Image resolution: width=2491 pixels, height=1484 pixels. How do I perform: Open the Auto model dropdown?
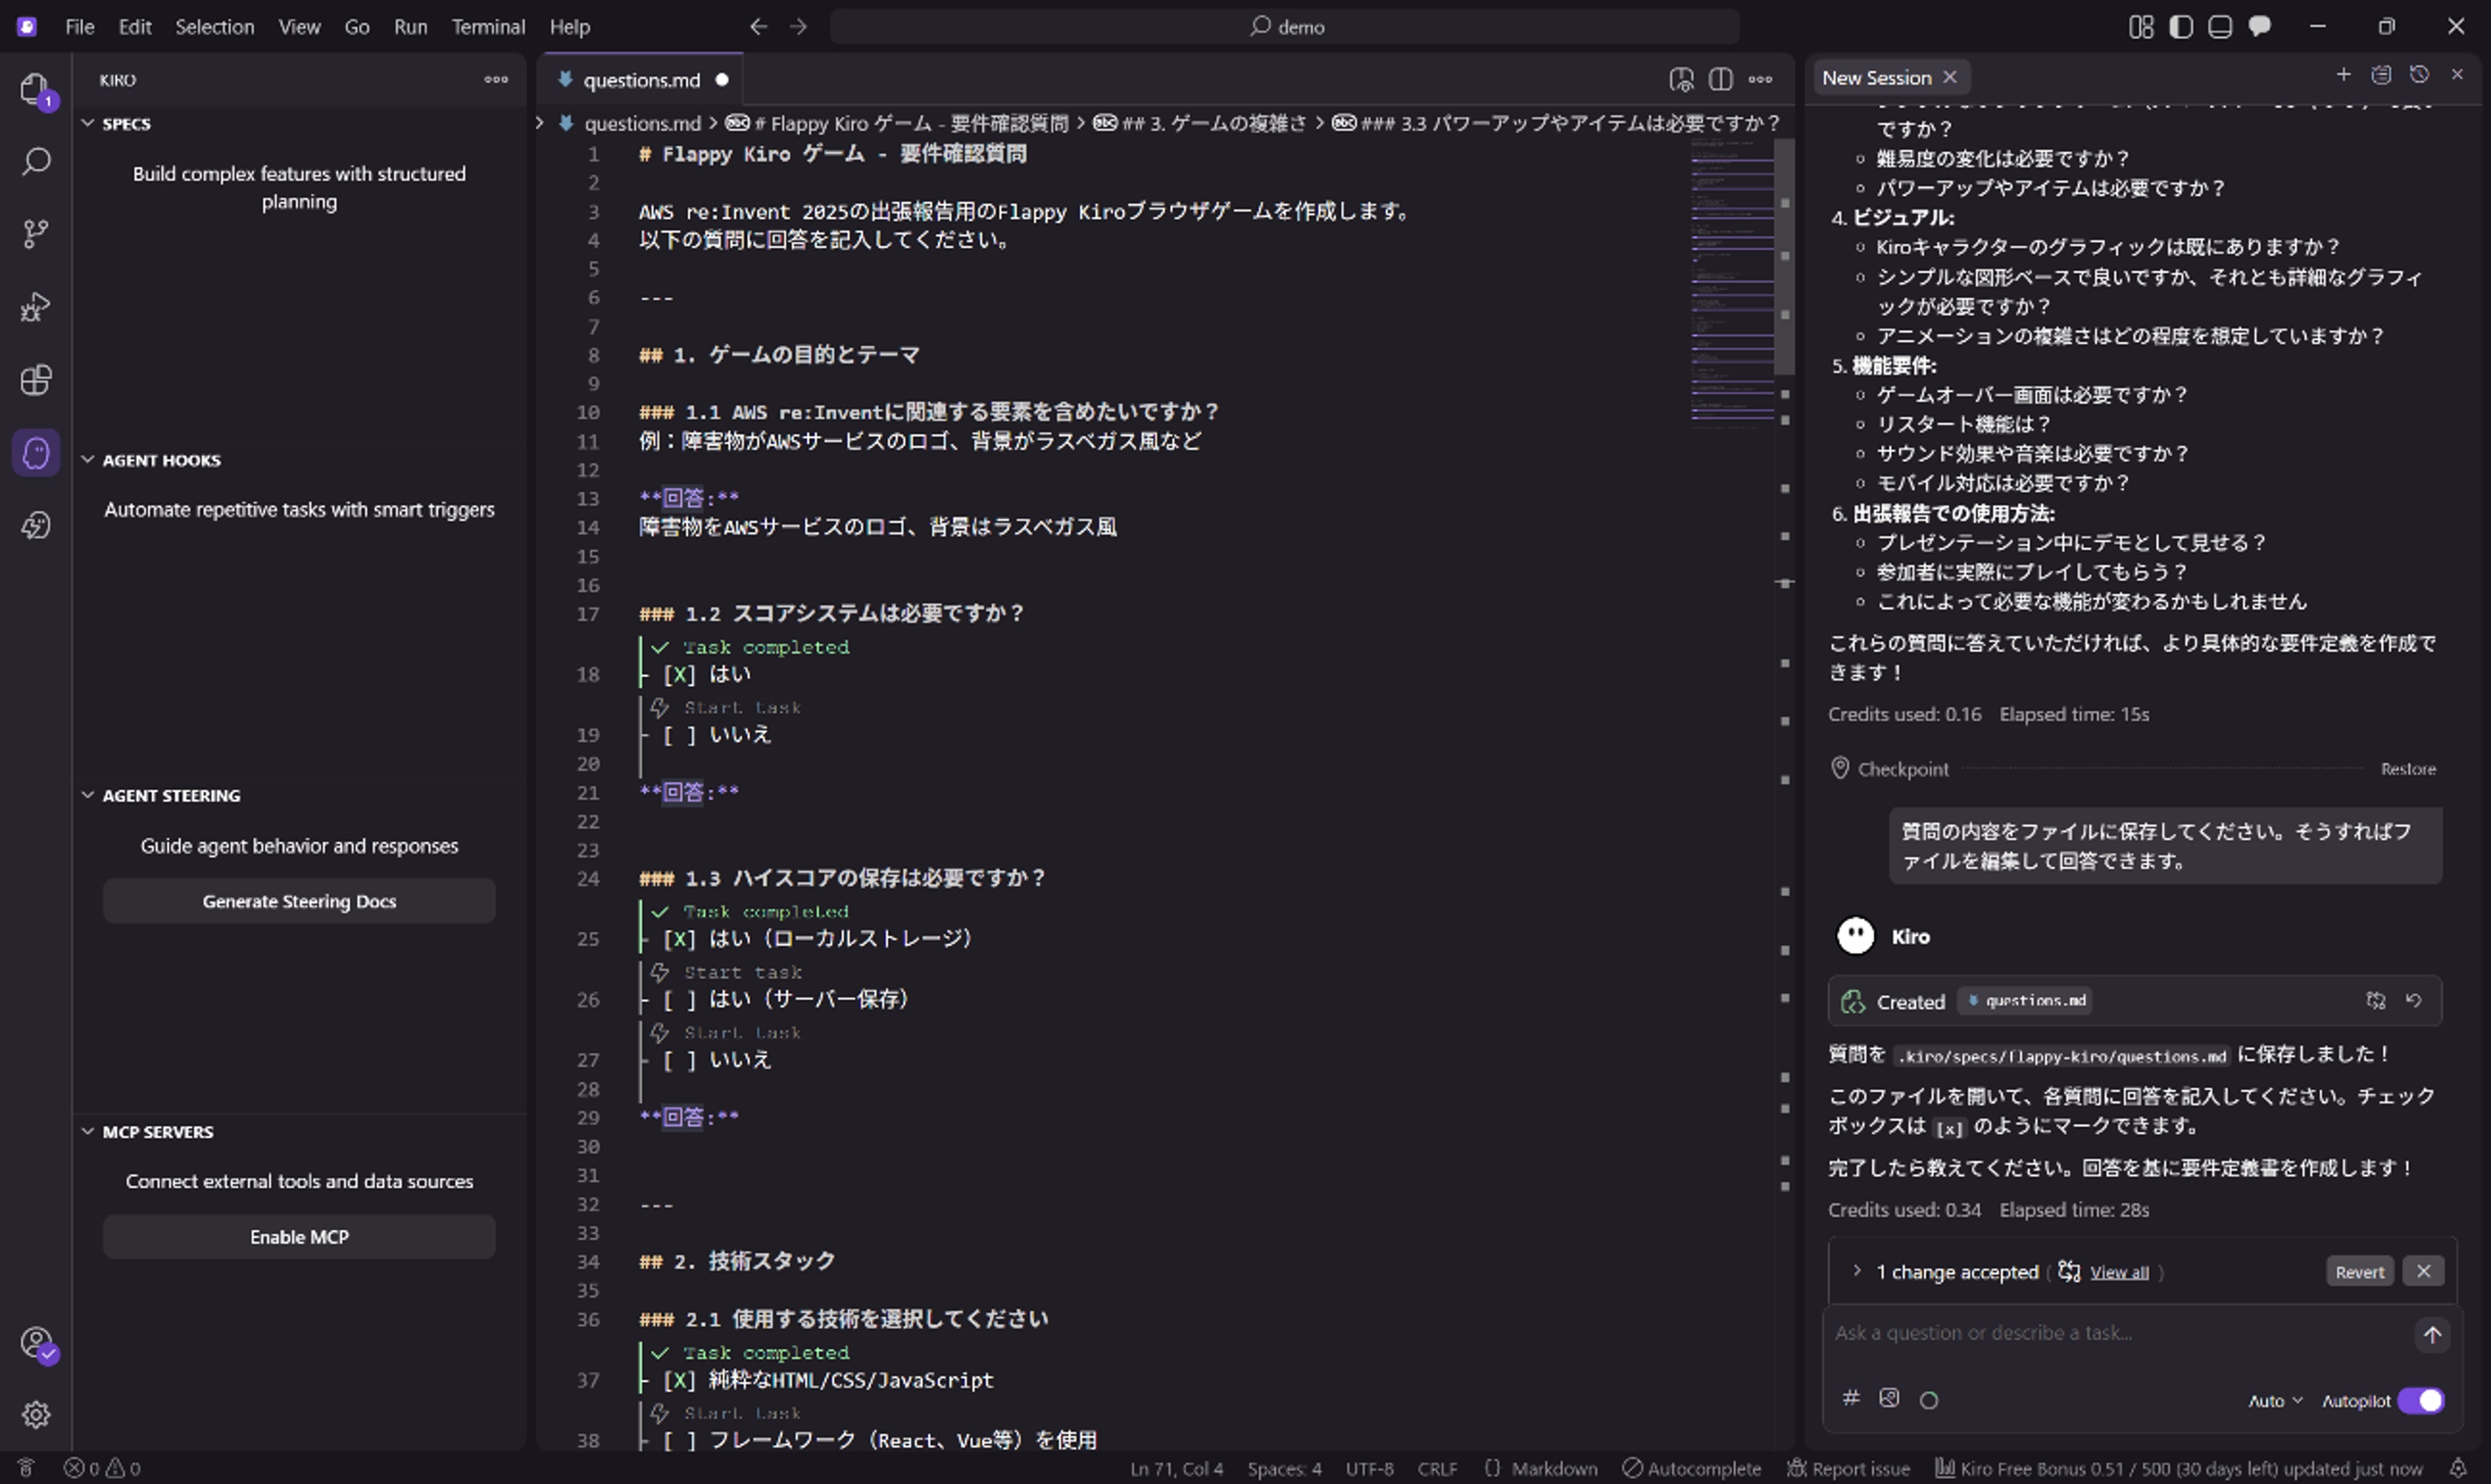(x=2274, y=1401)
